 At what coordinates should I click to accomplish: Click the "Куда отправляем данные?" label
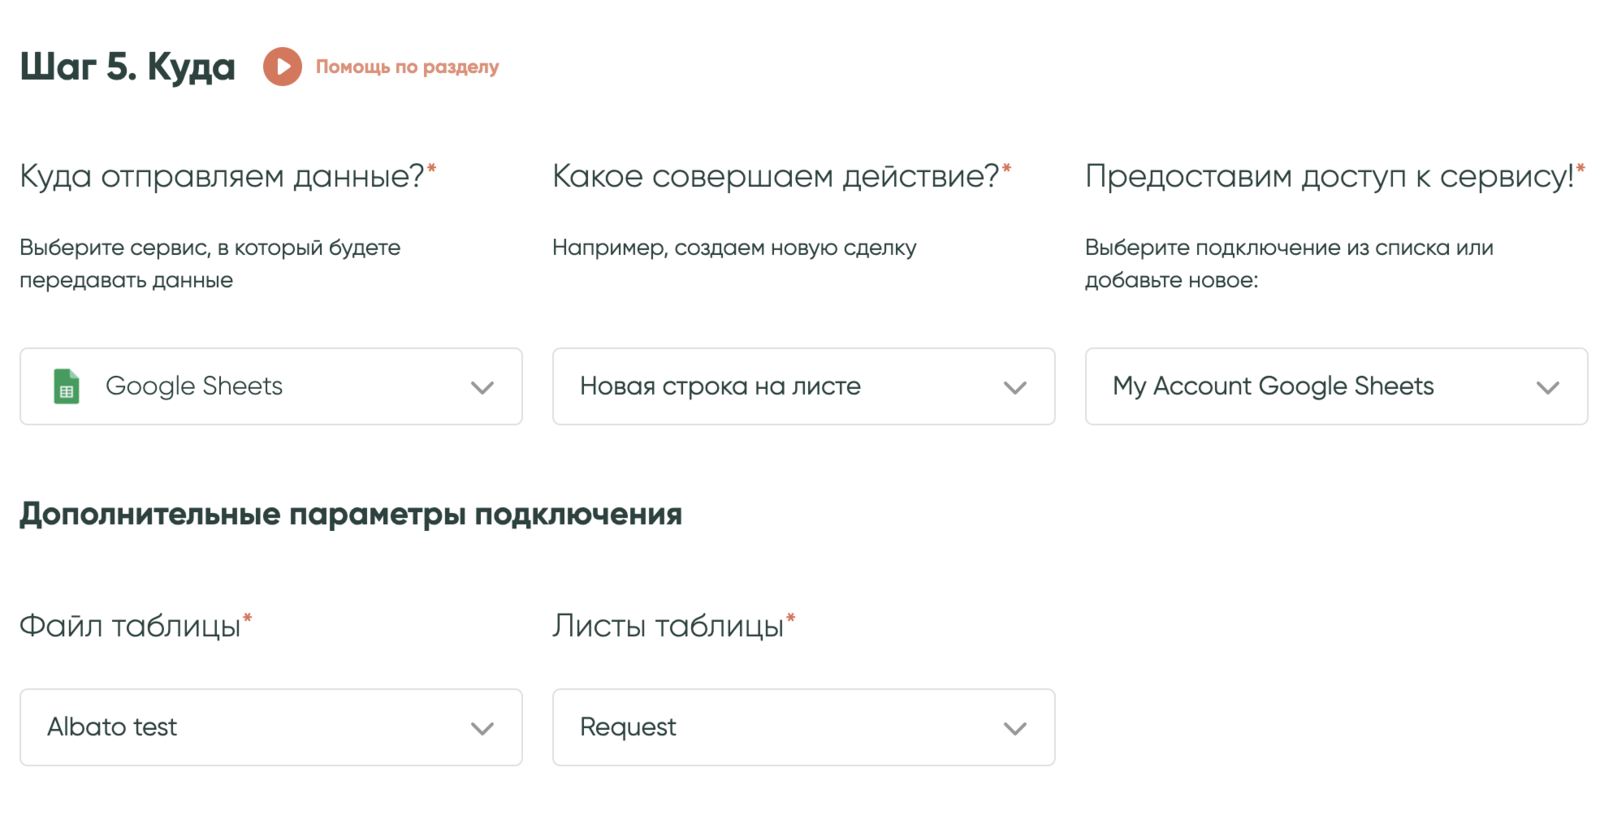coord(222,176)
